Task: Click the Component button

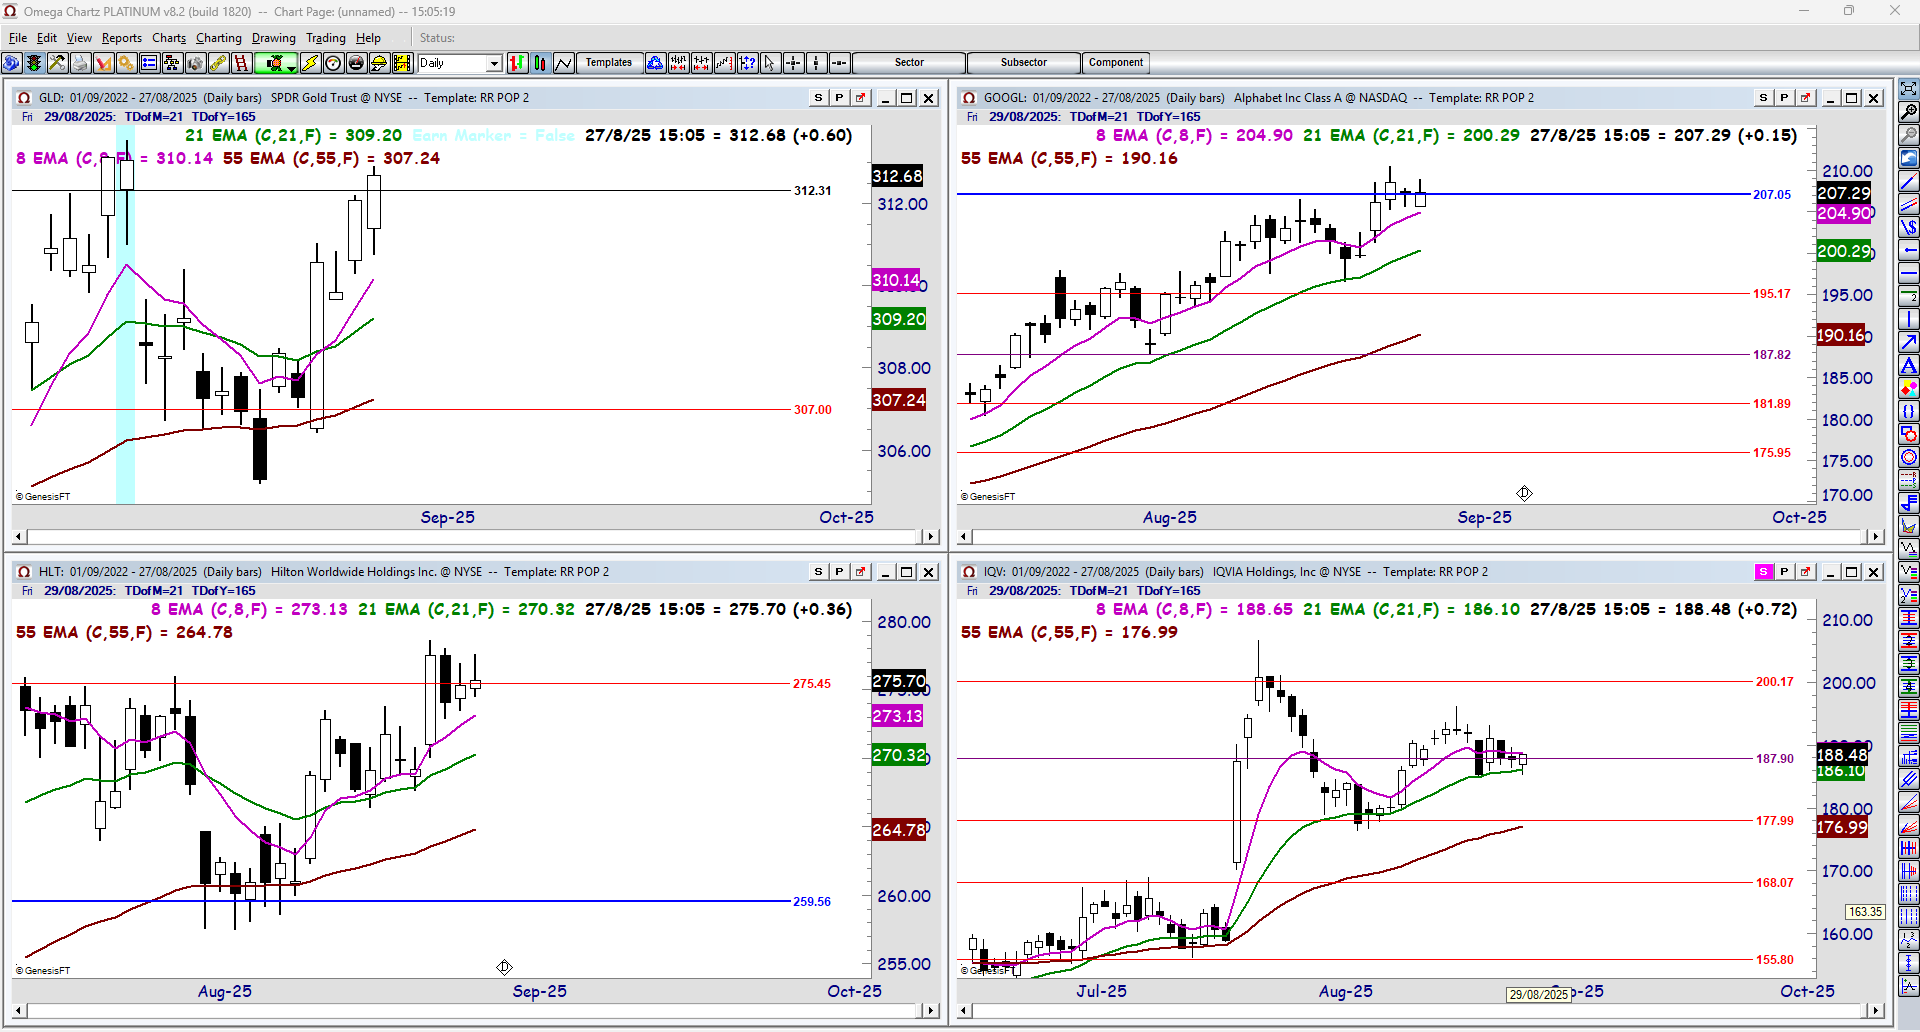Action: (1116, 63)
